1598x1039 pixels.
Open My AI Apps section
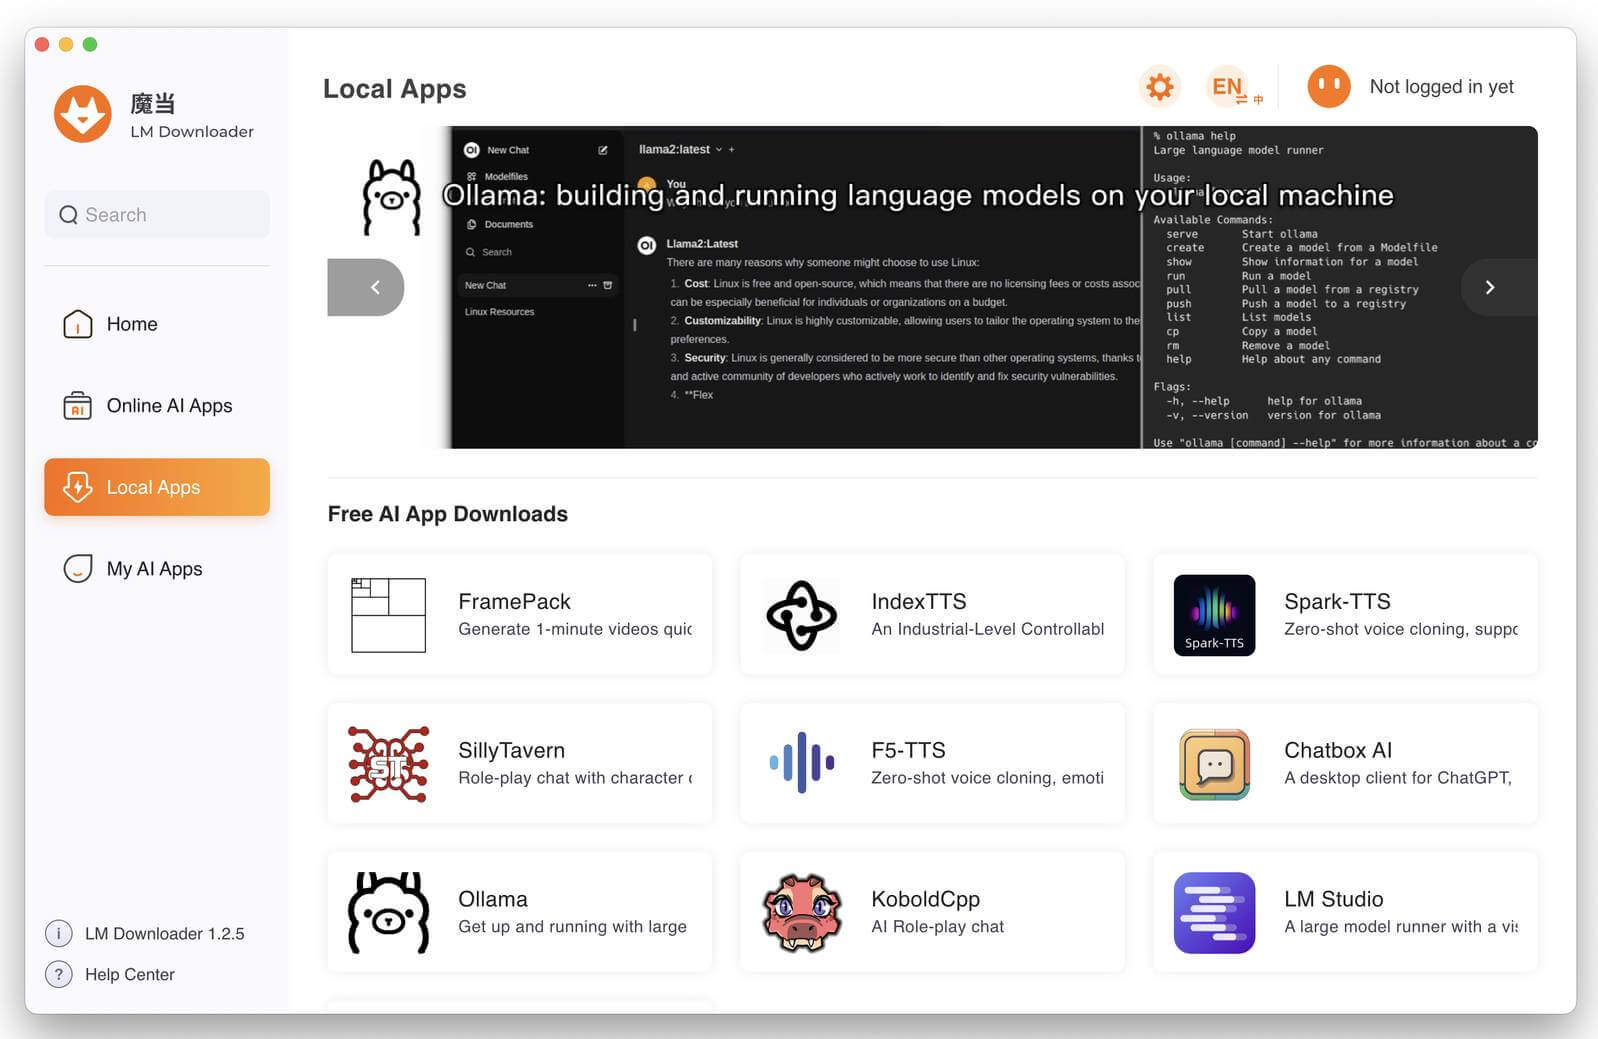click(157, 568)
